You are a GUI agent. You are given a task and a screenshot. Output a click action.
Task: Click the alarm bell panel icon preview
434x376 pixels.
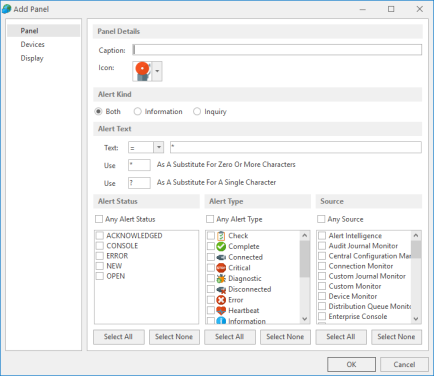click(143, 71)
